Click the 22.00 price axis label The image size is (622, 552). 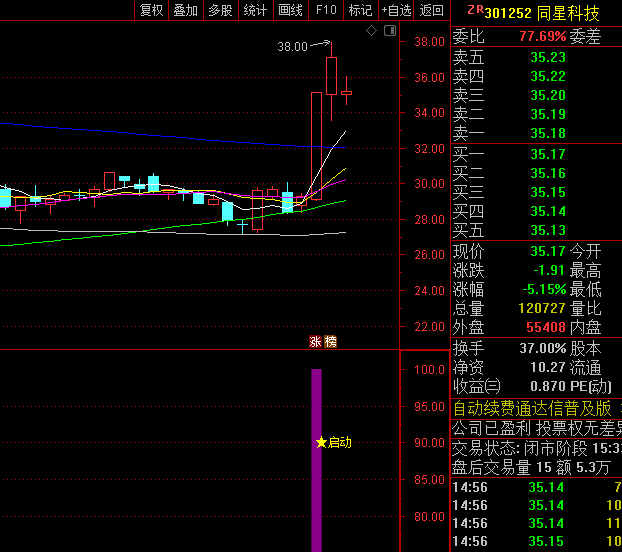point(430,327)
